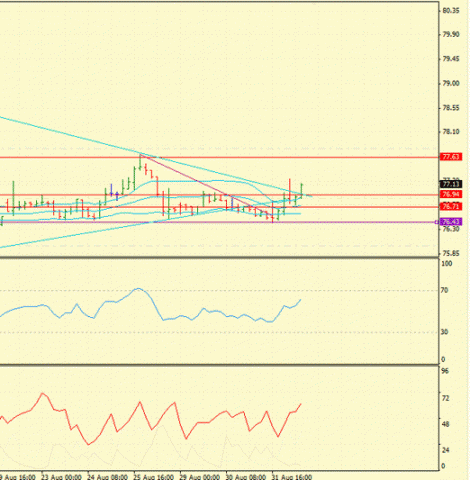This screenshot has width=470, height=480.
Task: Click the 79.00 price axis value
Action: click(x=451, y=83)
